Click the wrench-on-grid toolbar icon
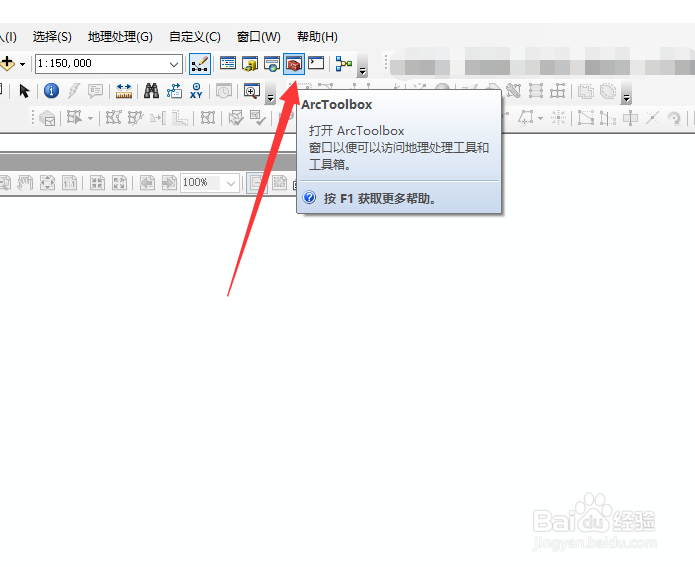This screenshot has height=567, width=695. click(x=514, y=91)
